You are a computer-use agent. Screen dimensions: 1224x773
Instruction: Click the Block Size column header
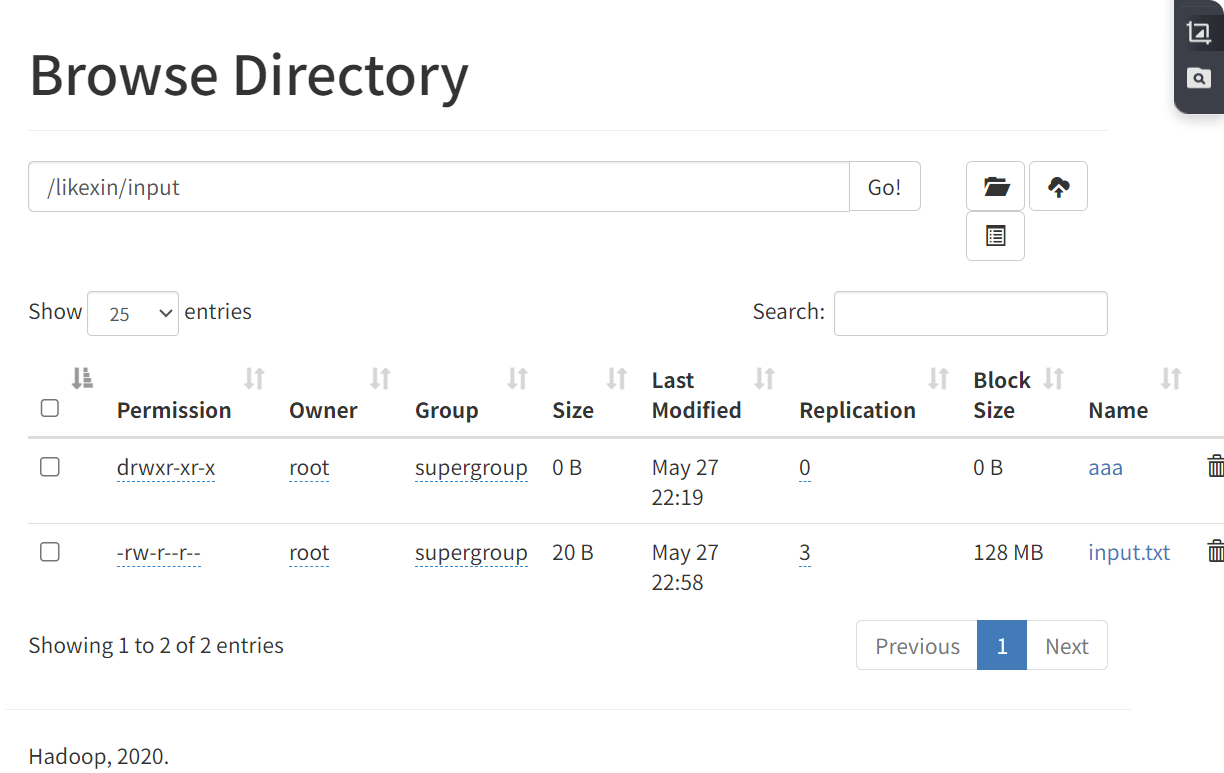1002,395
